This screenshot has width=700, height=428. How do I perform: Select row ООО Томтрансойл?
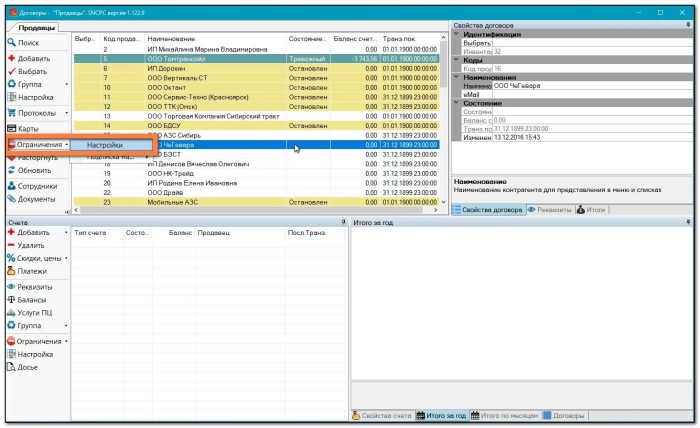[256, 59]
